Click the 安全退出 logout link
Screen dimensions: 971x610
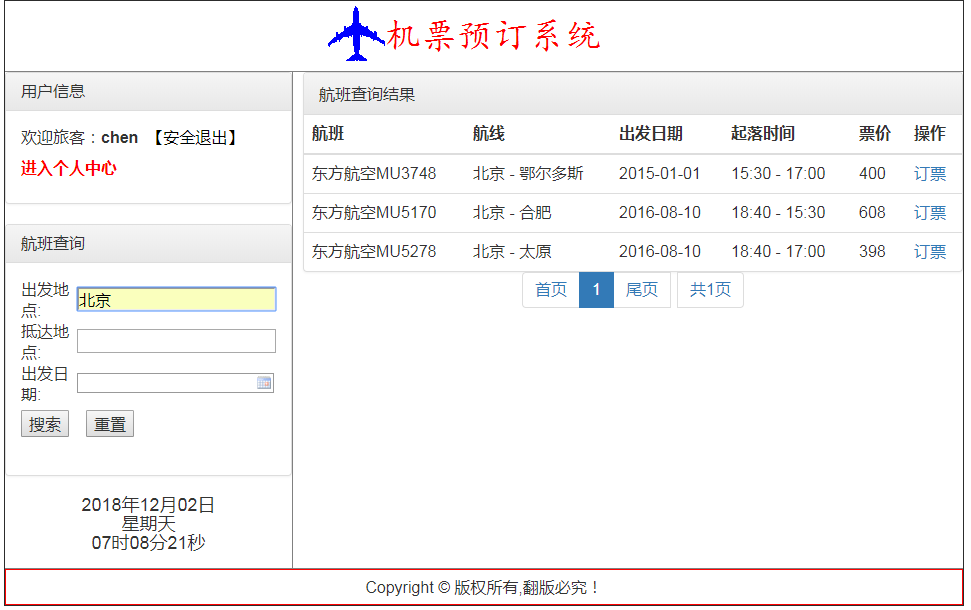tap(195, 137)
